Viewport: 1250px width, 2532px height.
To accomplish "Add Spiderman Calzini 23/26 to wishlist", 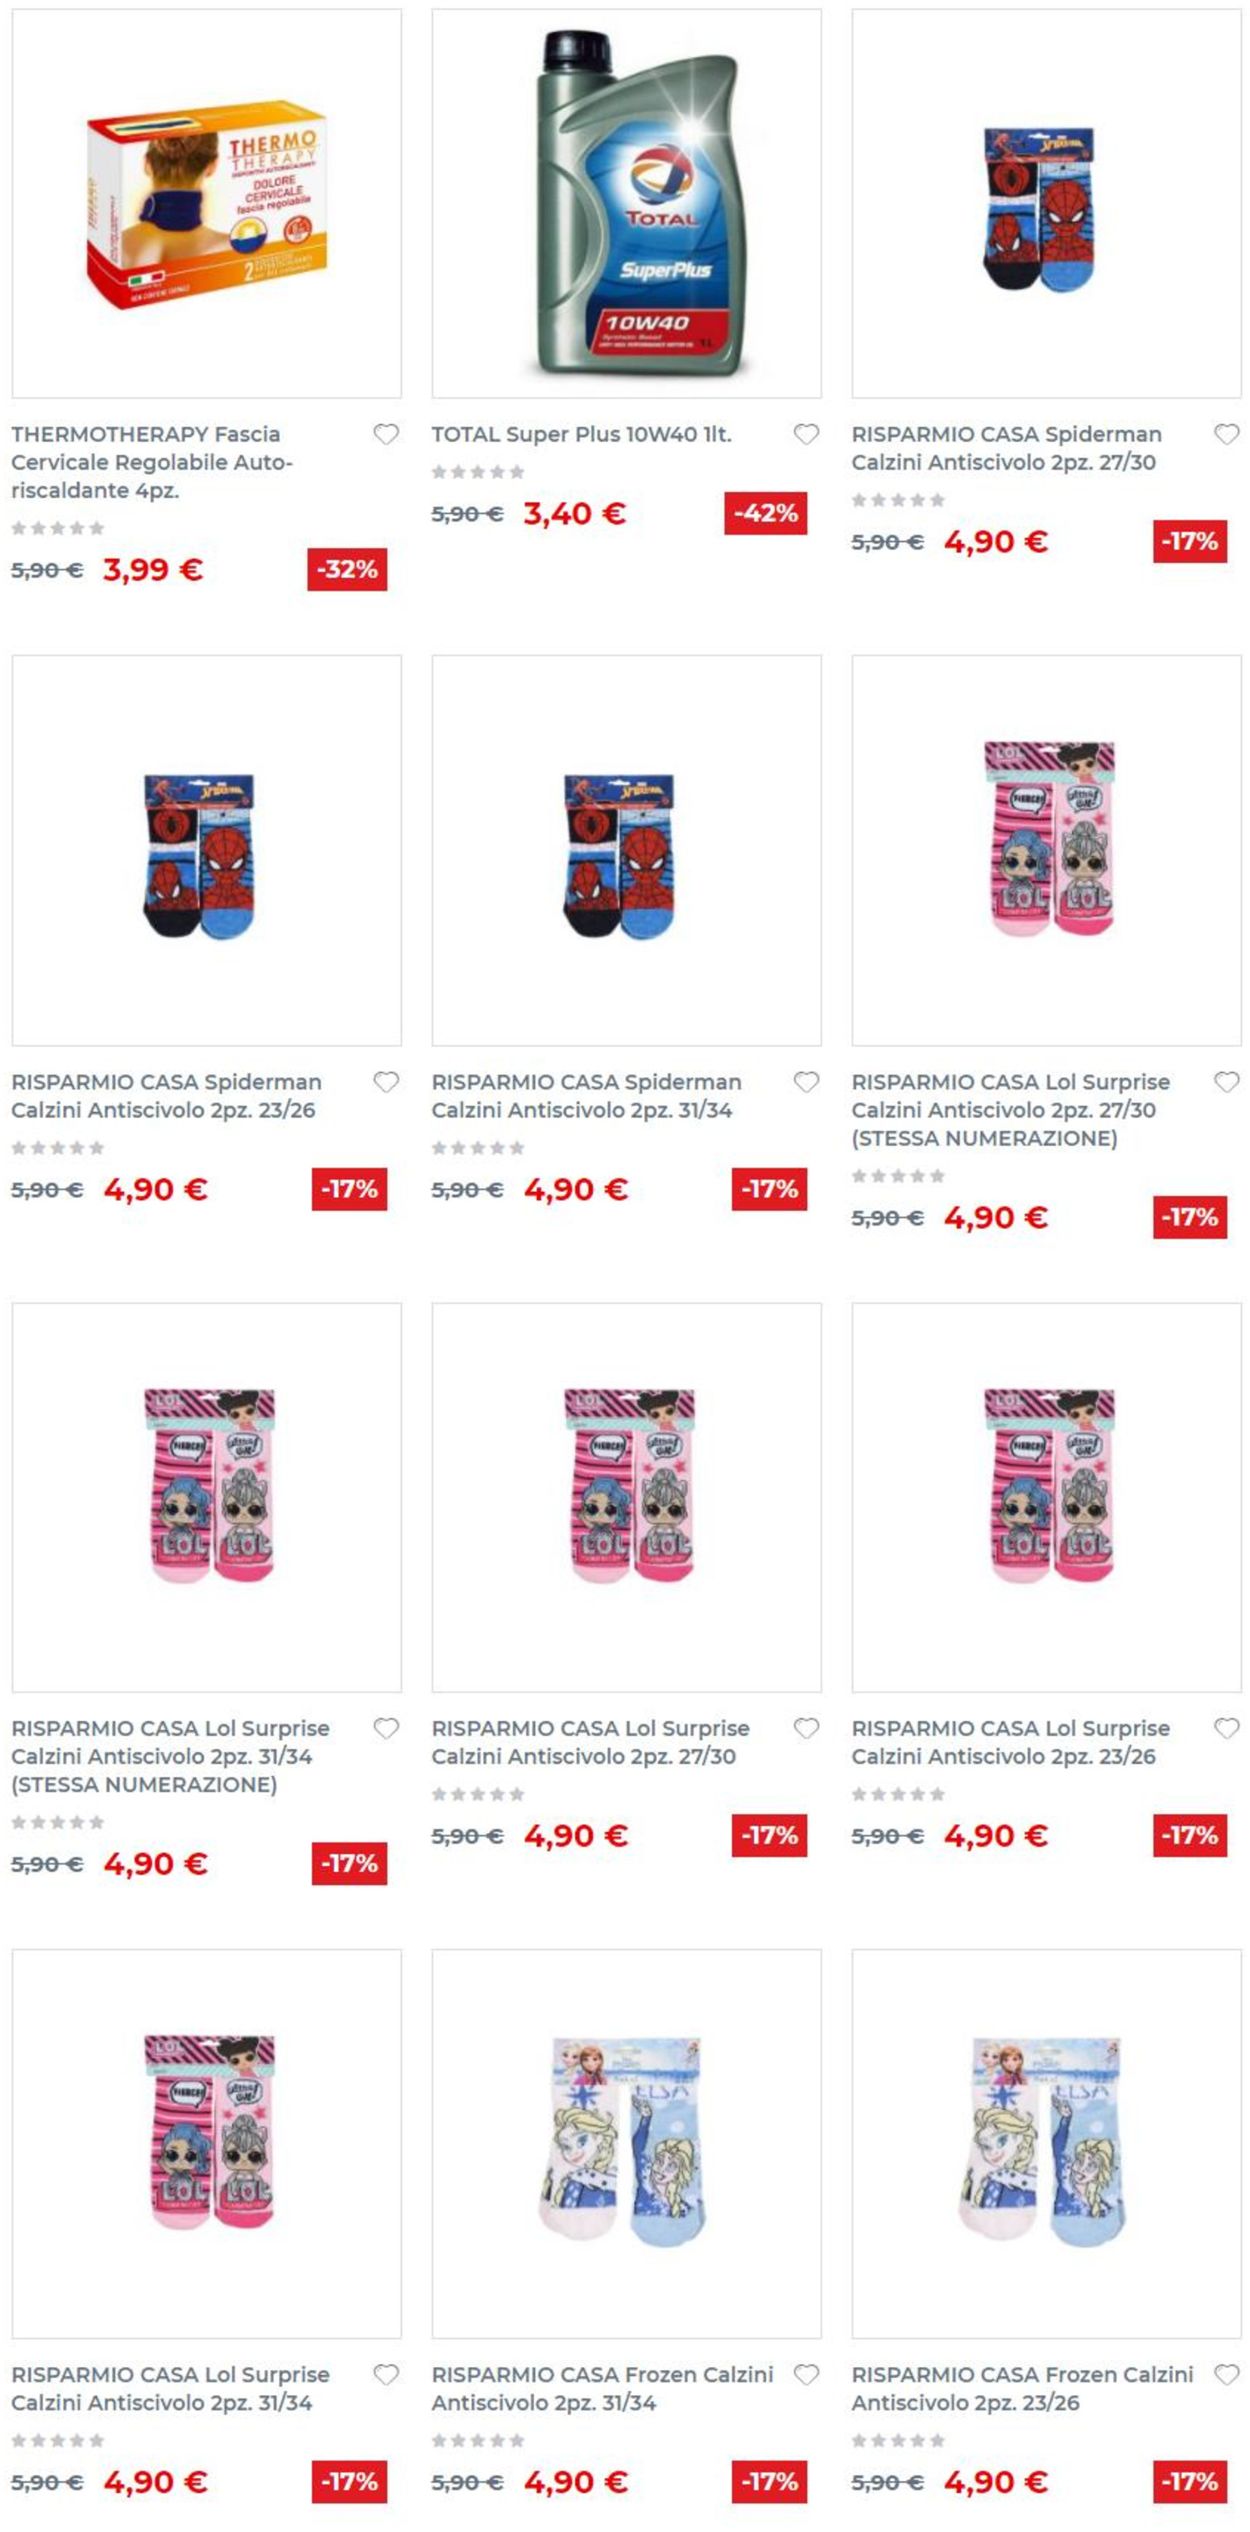I will (x=386, y=1082).
